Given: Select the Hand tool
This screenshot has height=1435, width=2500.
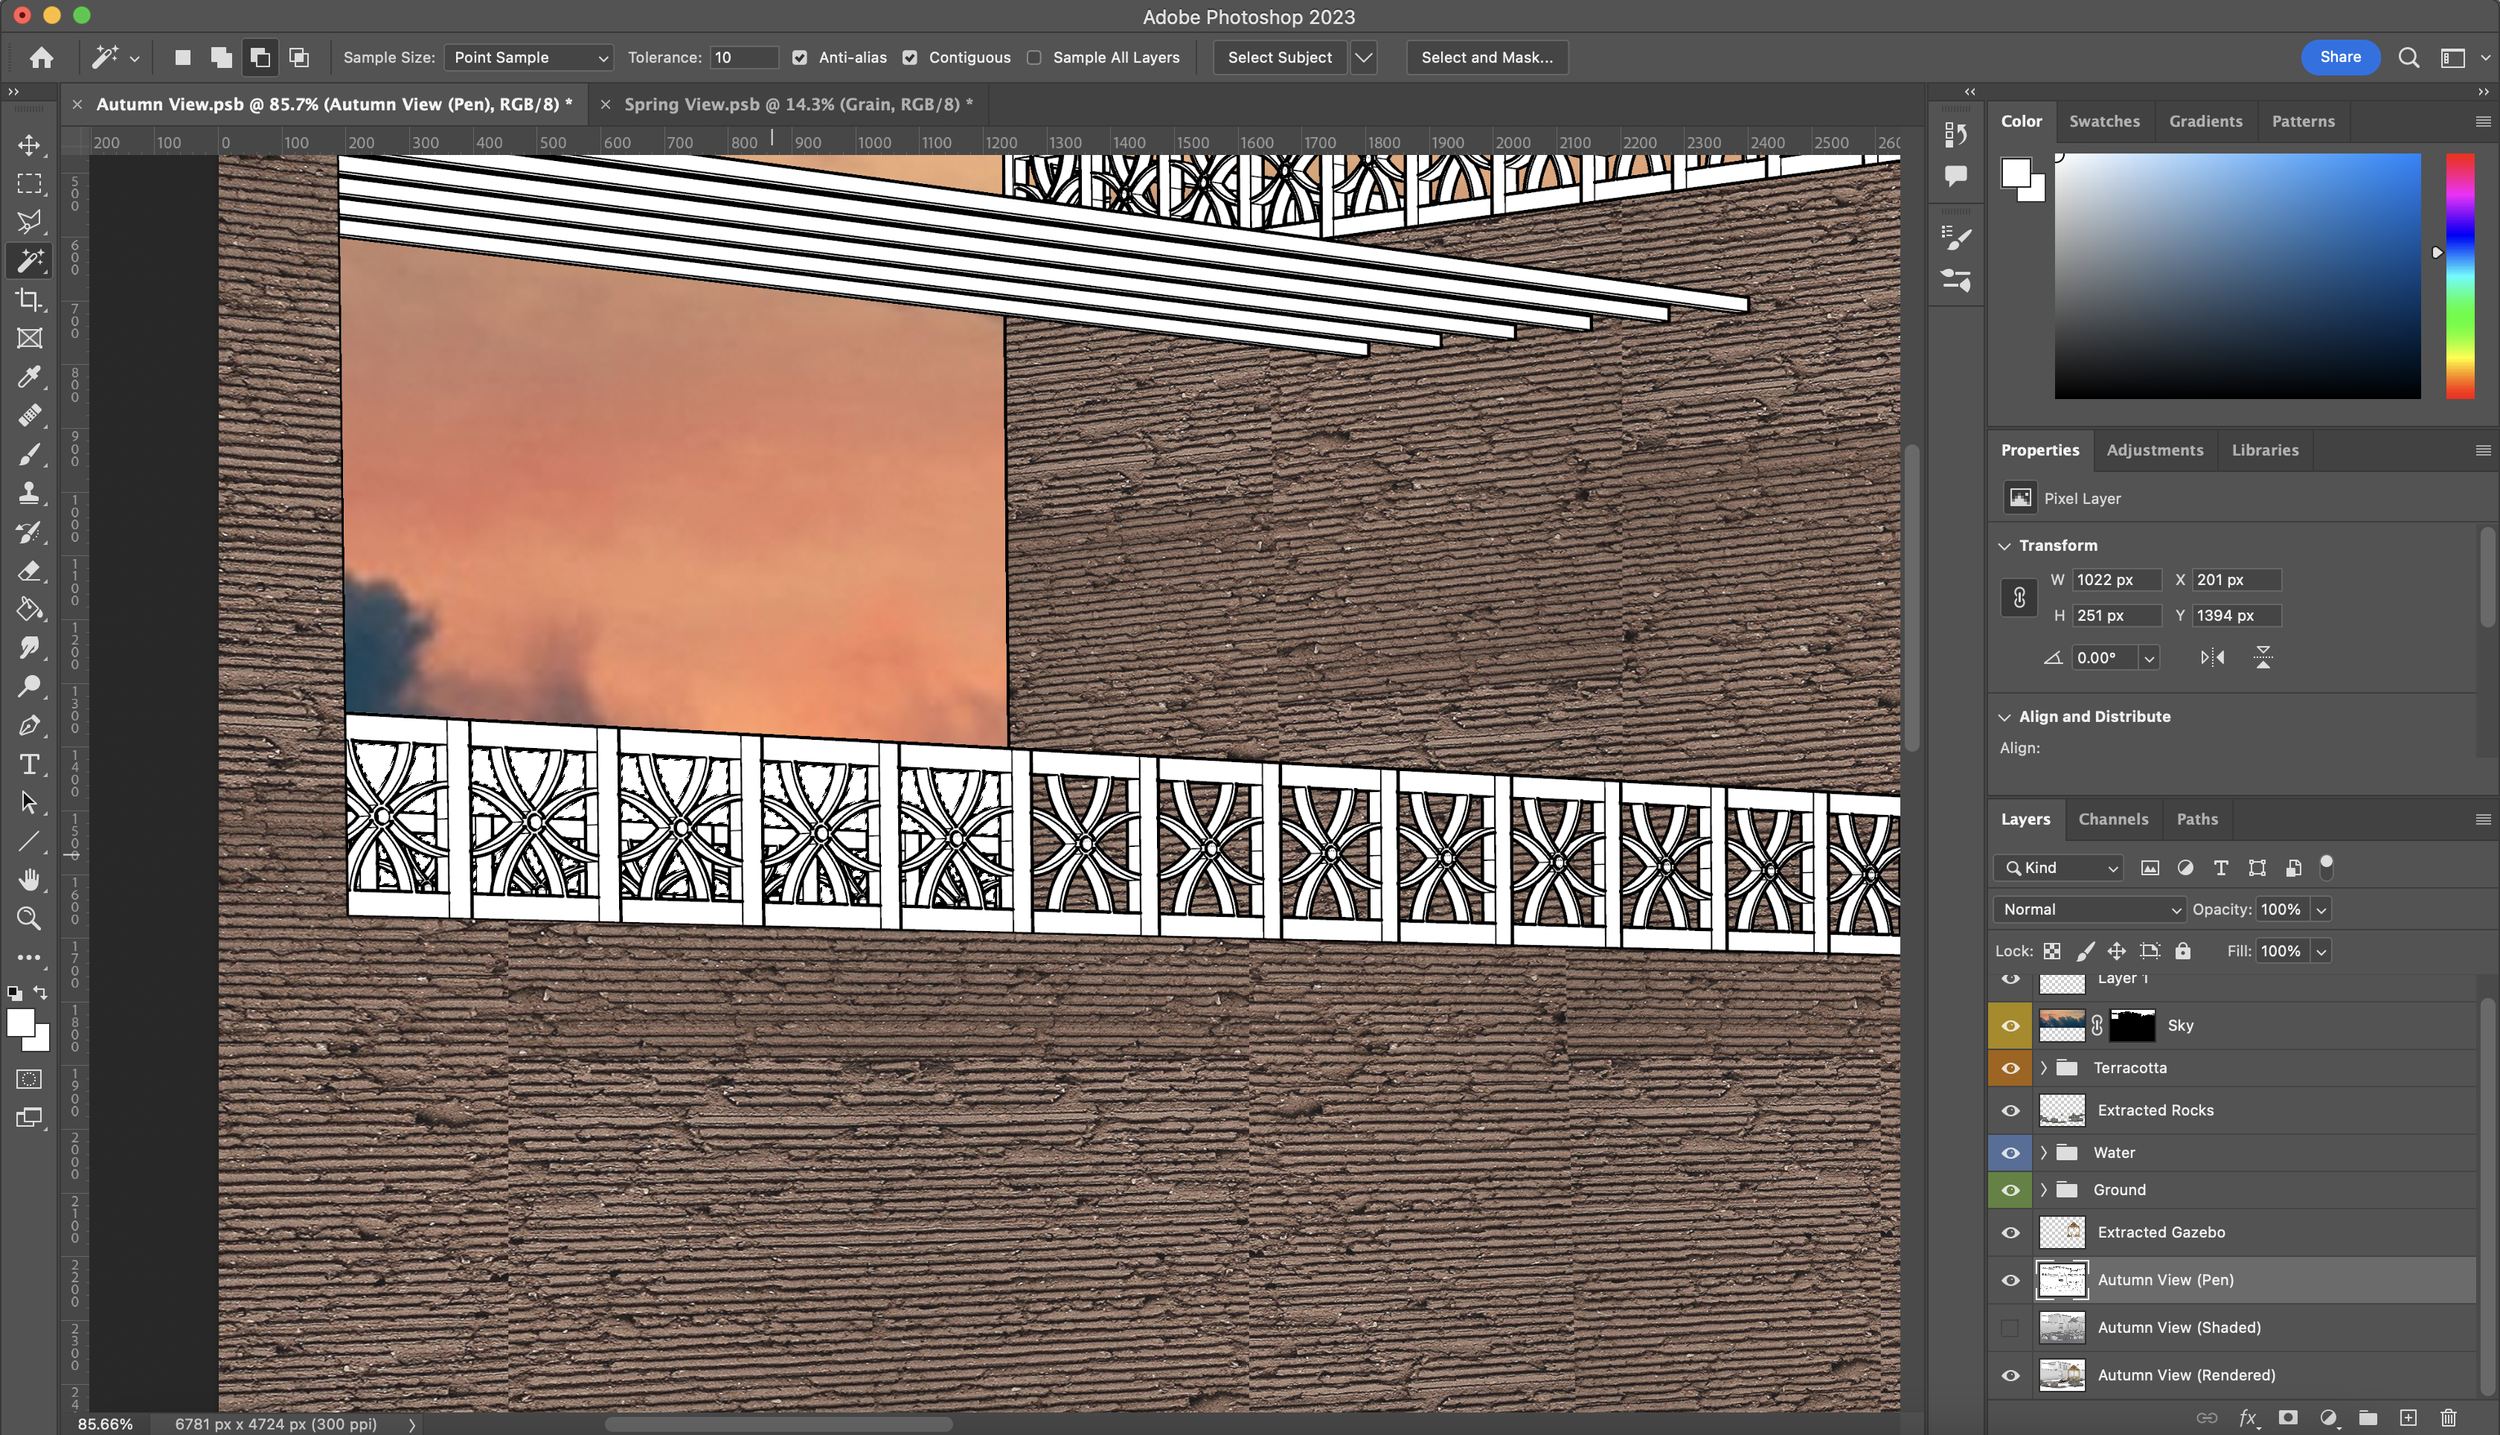Looking at the screenshot, I should [x=29, y=880].
